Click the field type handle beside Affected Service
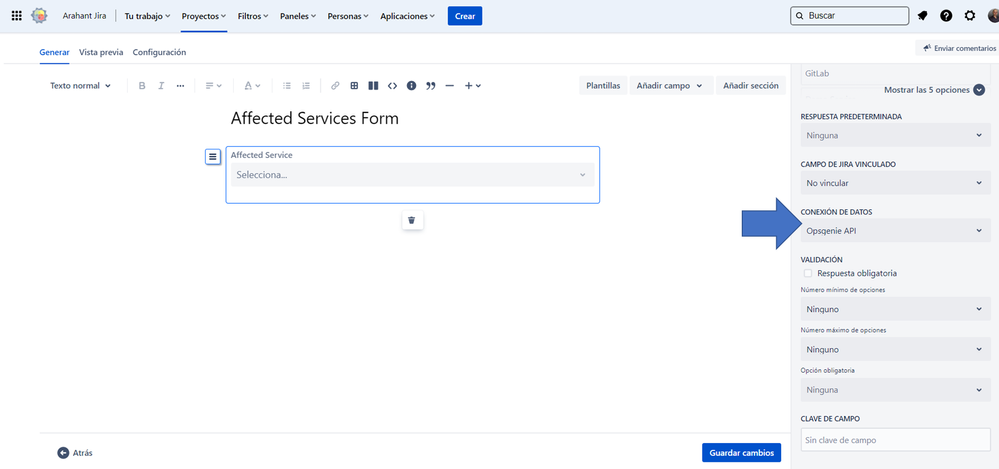 coord(213,156)
